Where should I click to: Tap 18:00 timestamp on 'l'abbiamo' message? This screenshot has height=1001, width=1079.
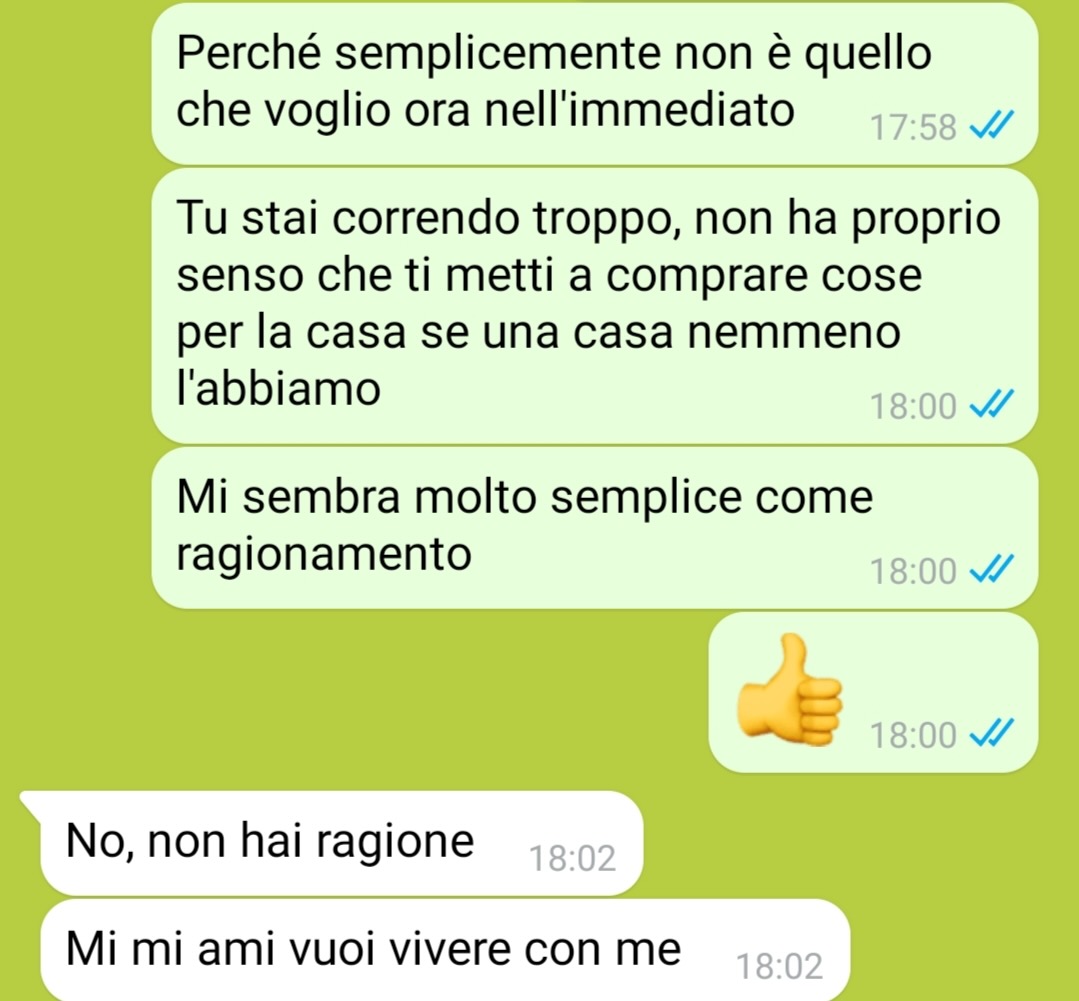coord(913,406)
